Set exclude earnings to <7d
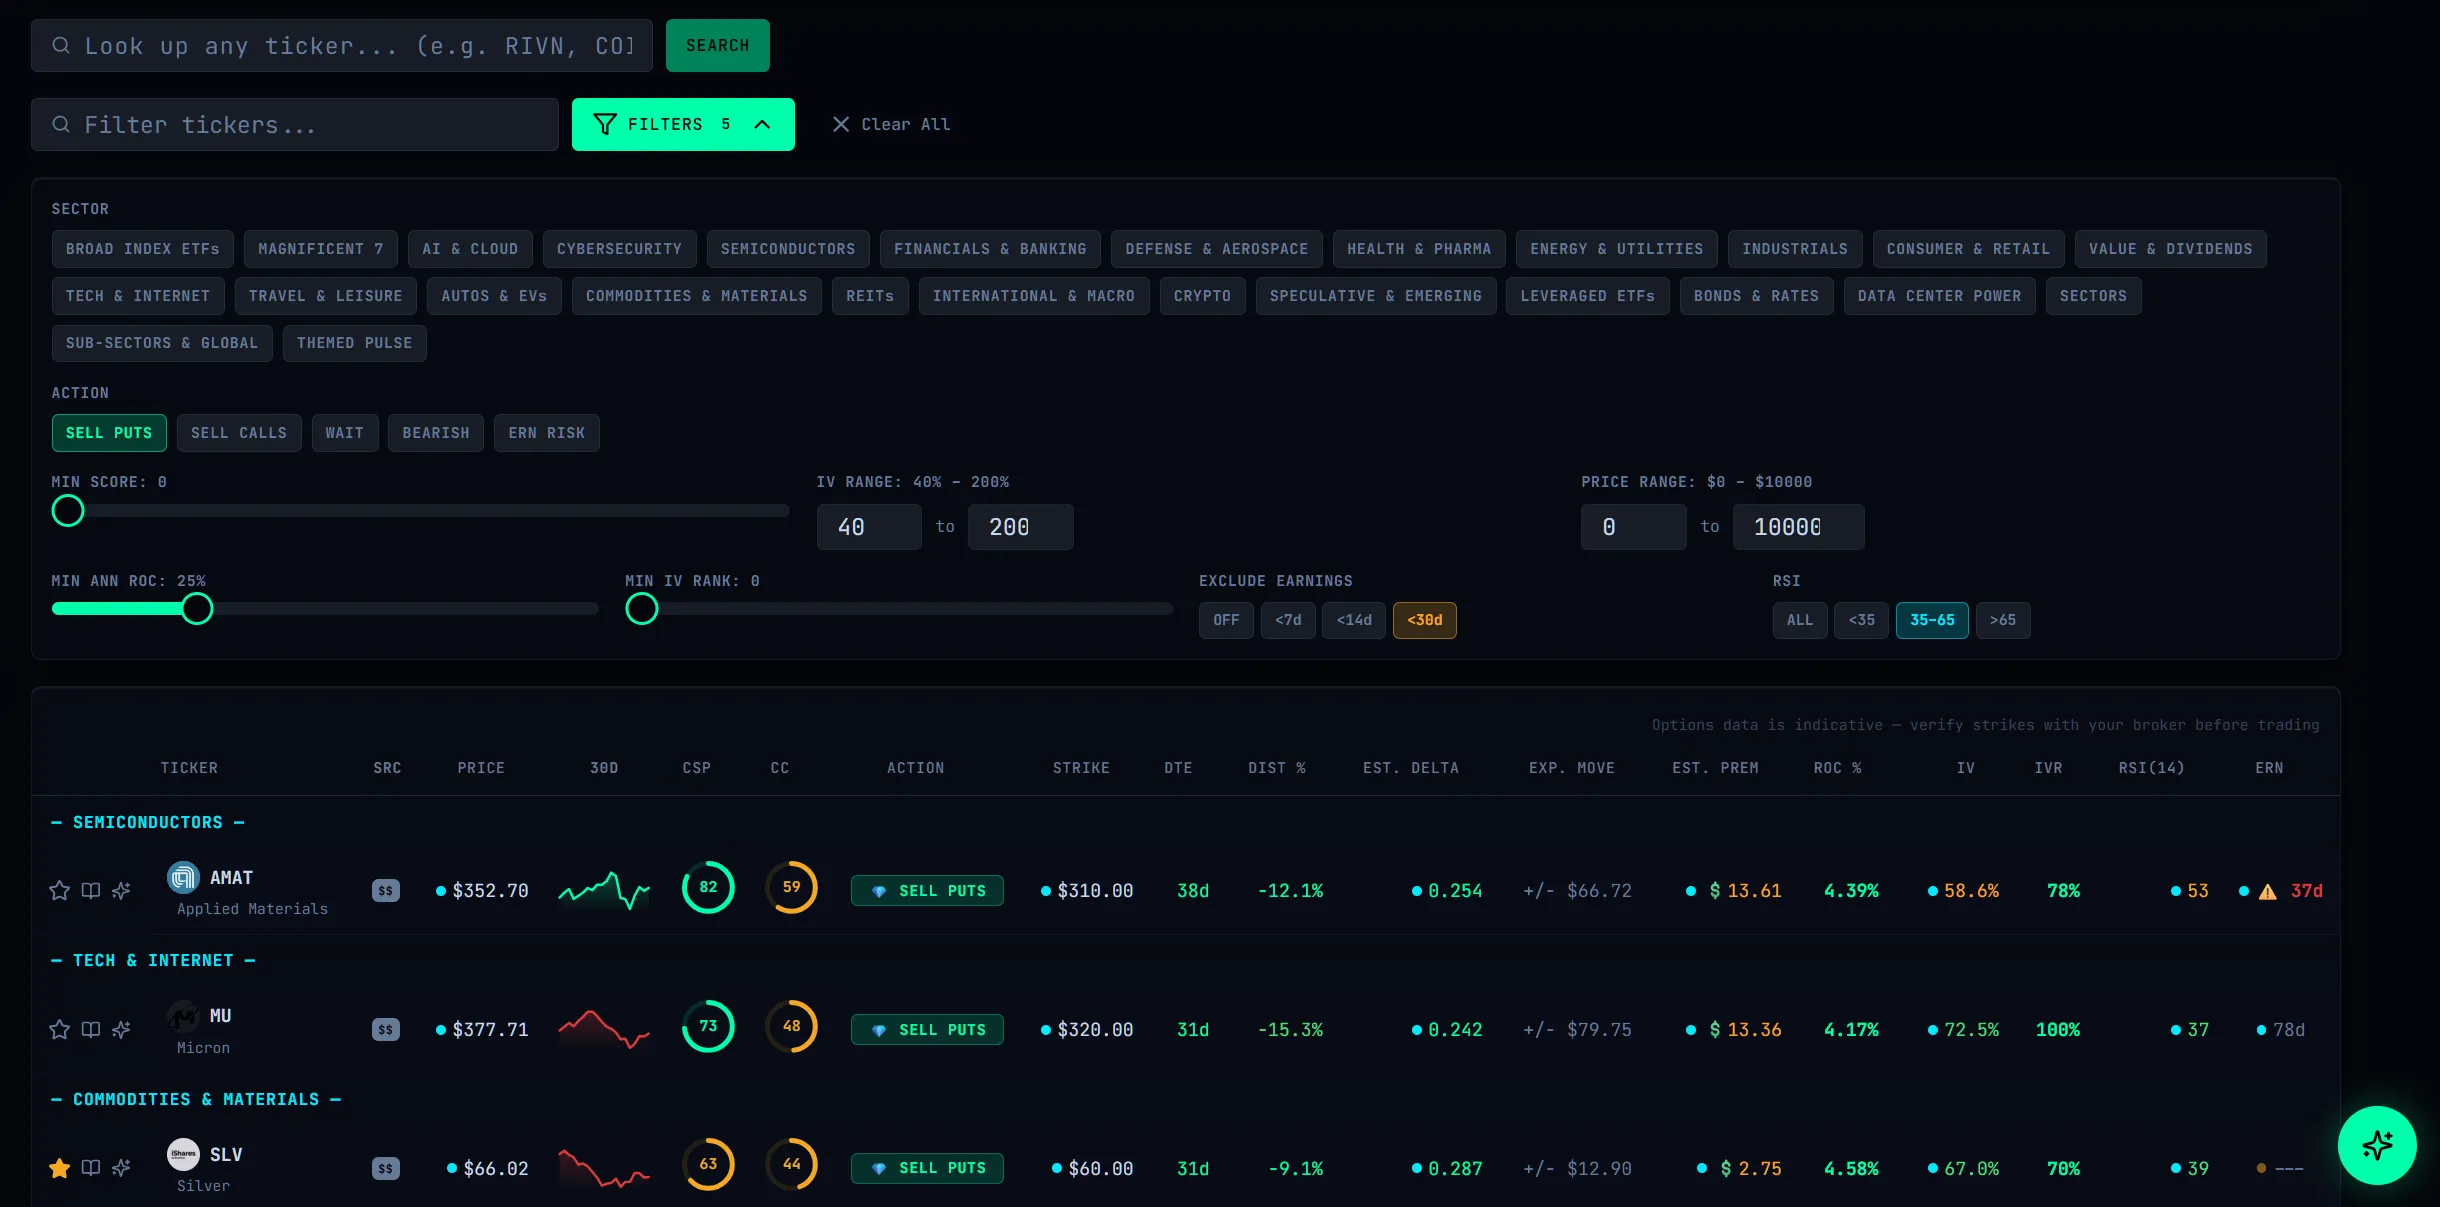Screen dimensions: 2440x1207 coord(1288,620)
